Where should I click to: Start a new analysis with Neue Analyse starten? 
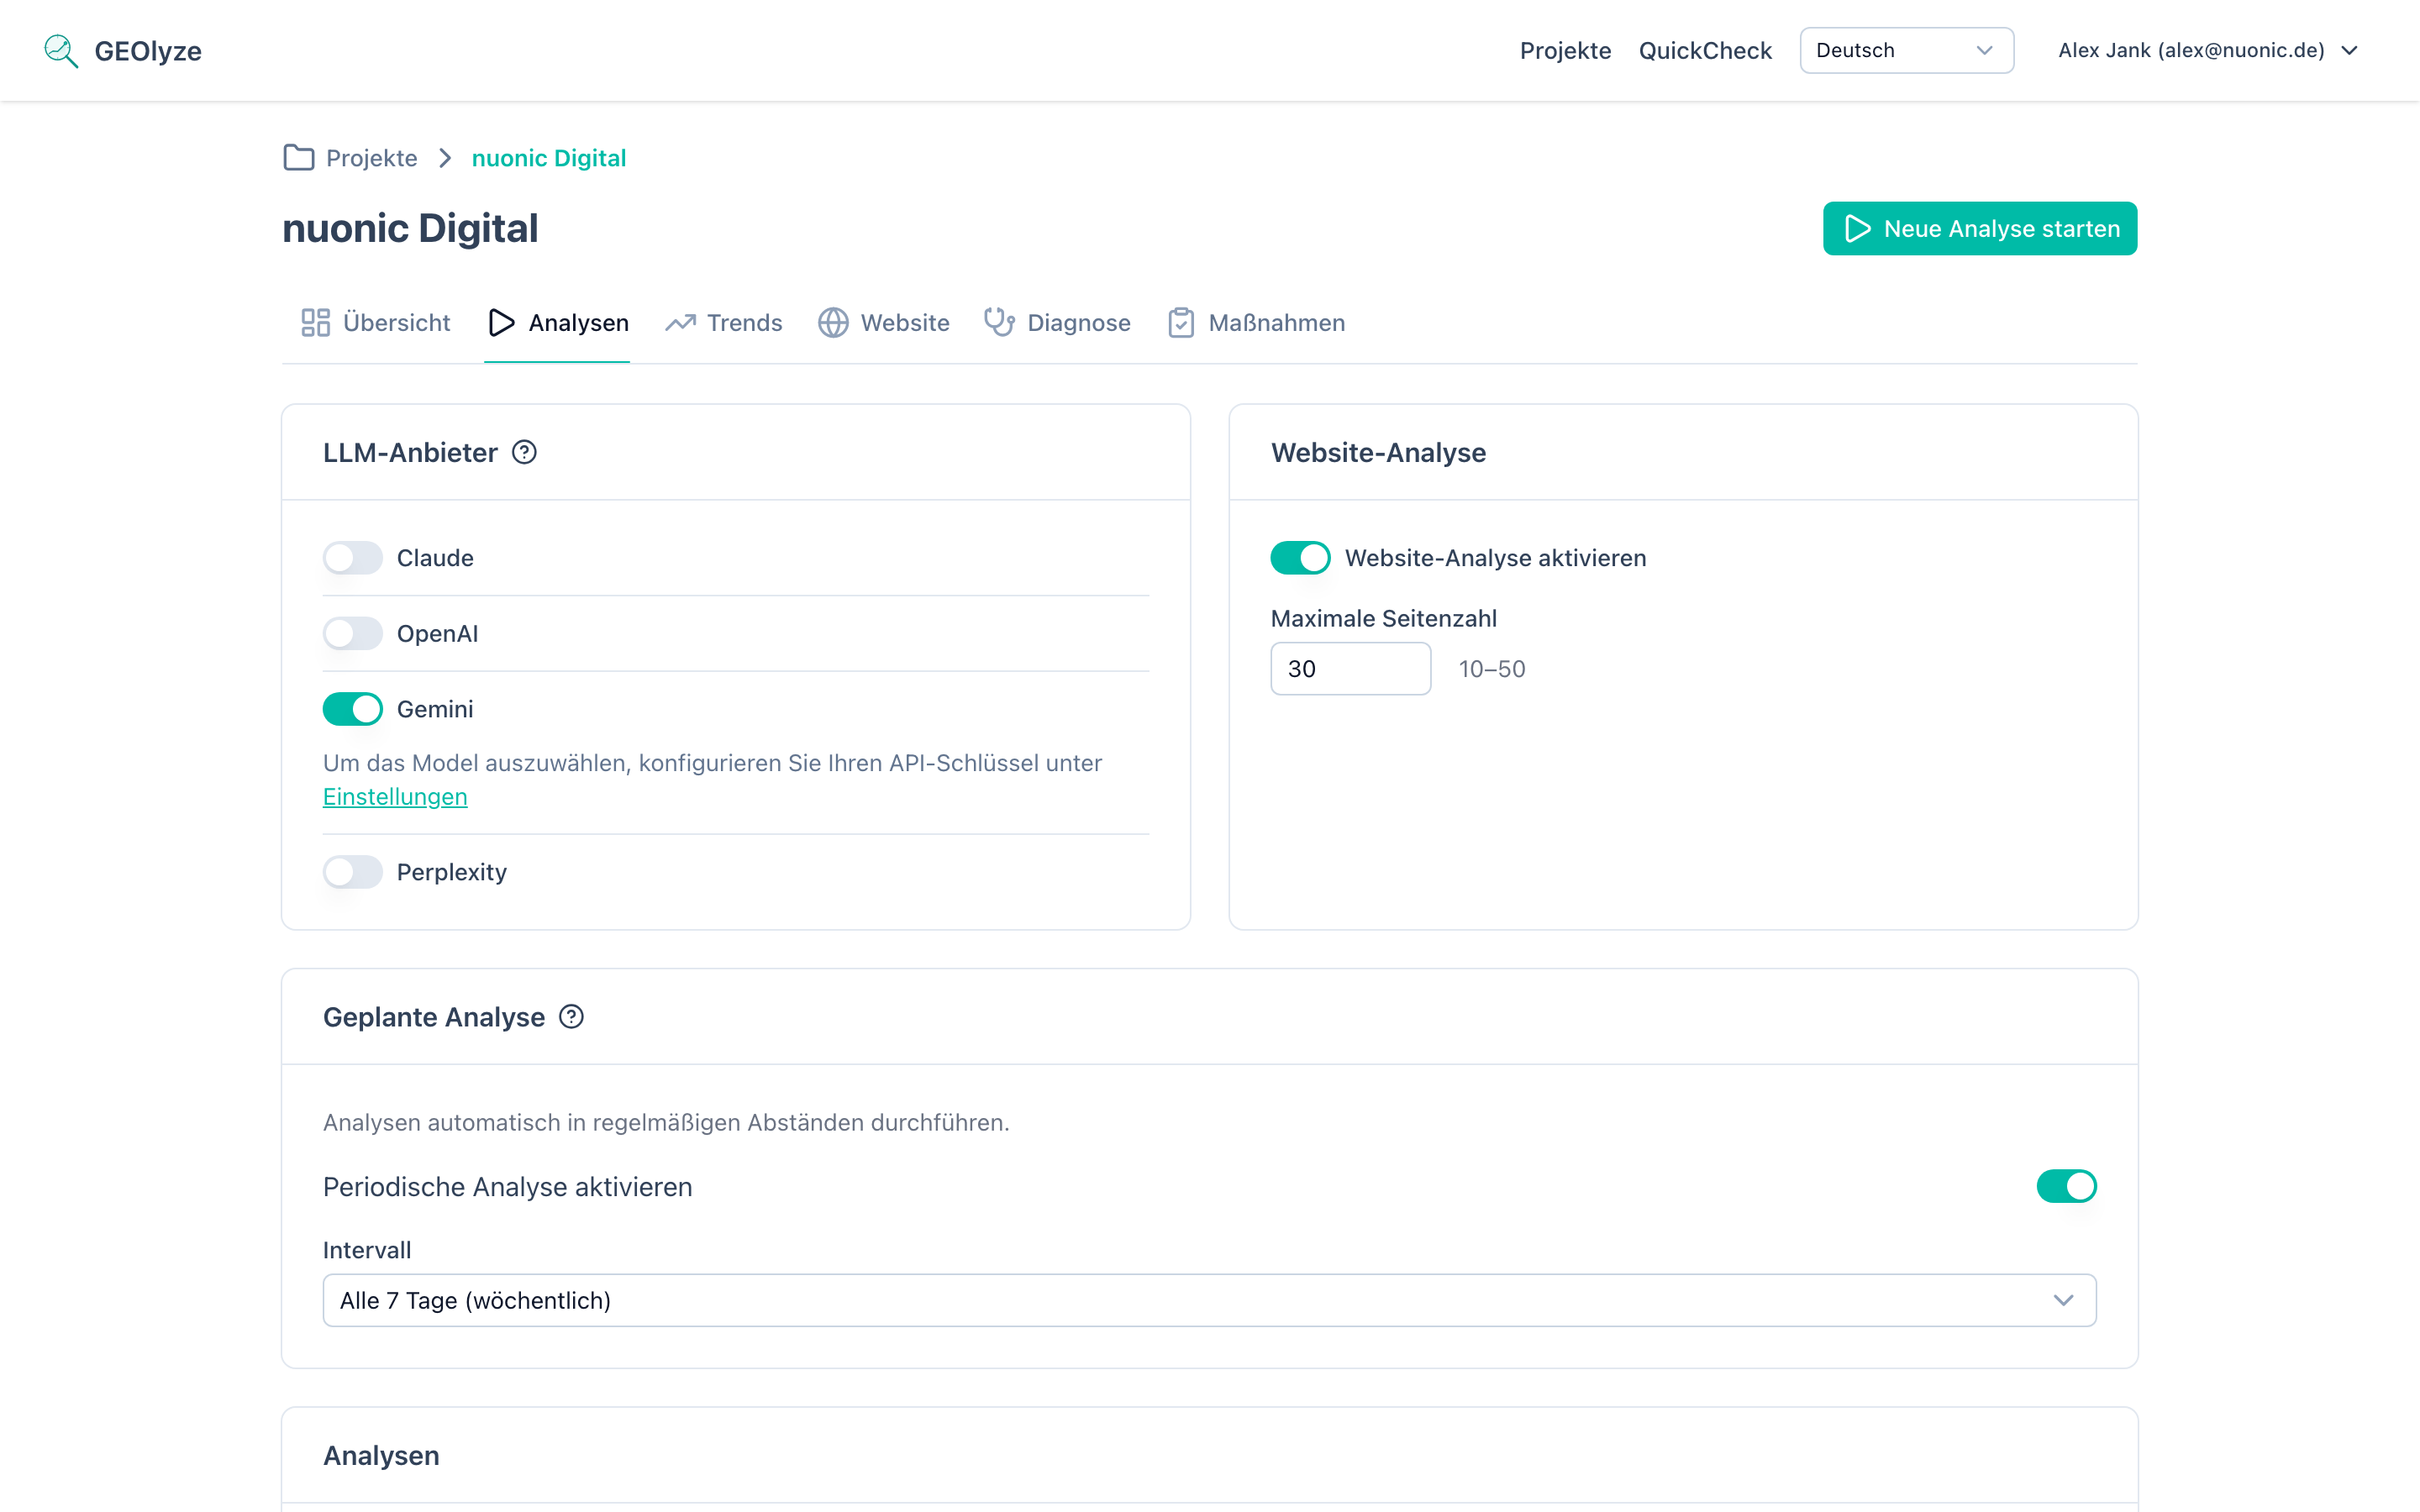tap(1979, 228)
